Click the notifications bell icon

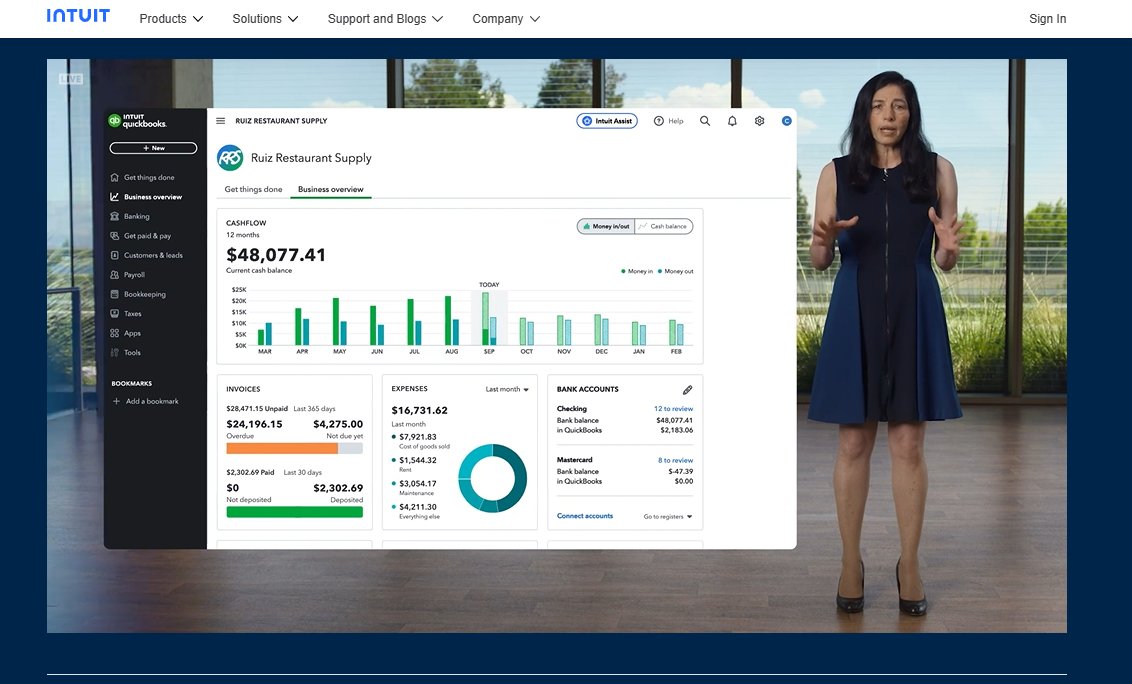(732, 121)
